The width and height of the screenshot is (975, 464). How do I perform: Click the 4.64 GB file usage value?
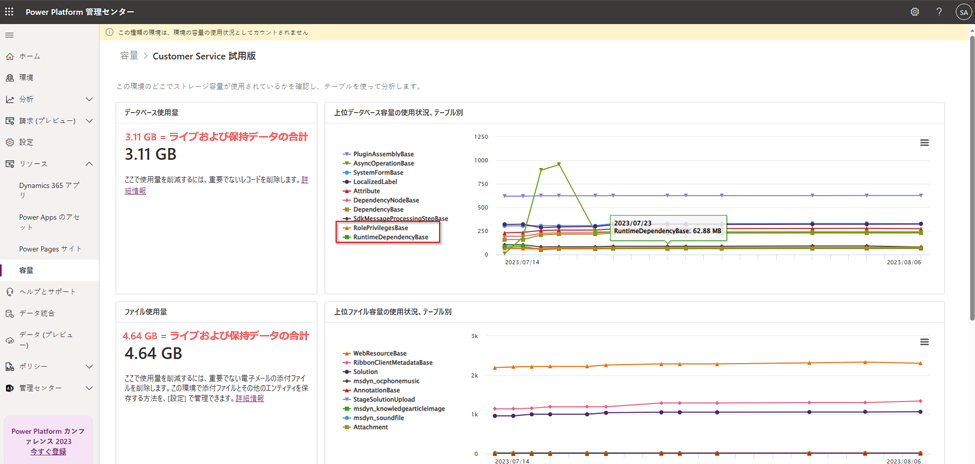pos(154,354)
